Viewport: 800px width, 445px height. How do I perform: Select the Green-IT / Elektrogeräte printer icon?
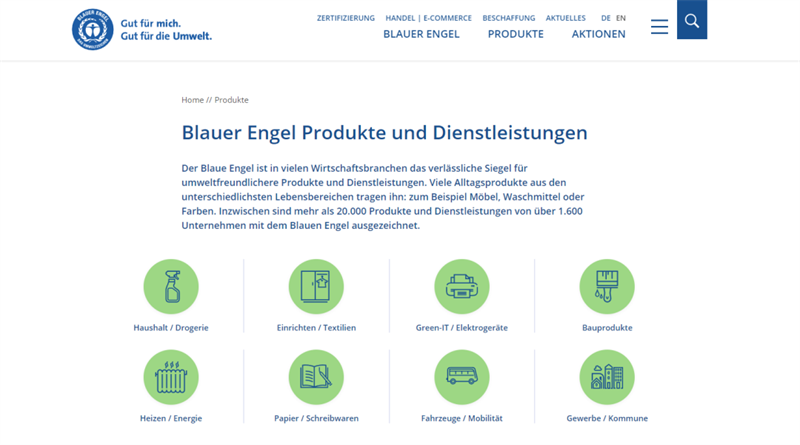[462, 287]
